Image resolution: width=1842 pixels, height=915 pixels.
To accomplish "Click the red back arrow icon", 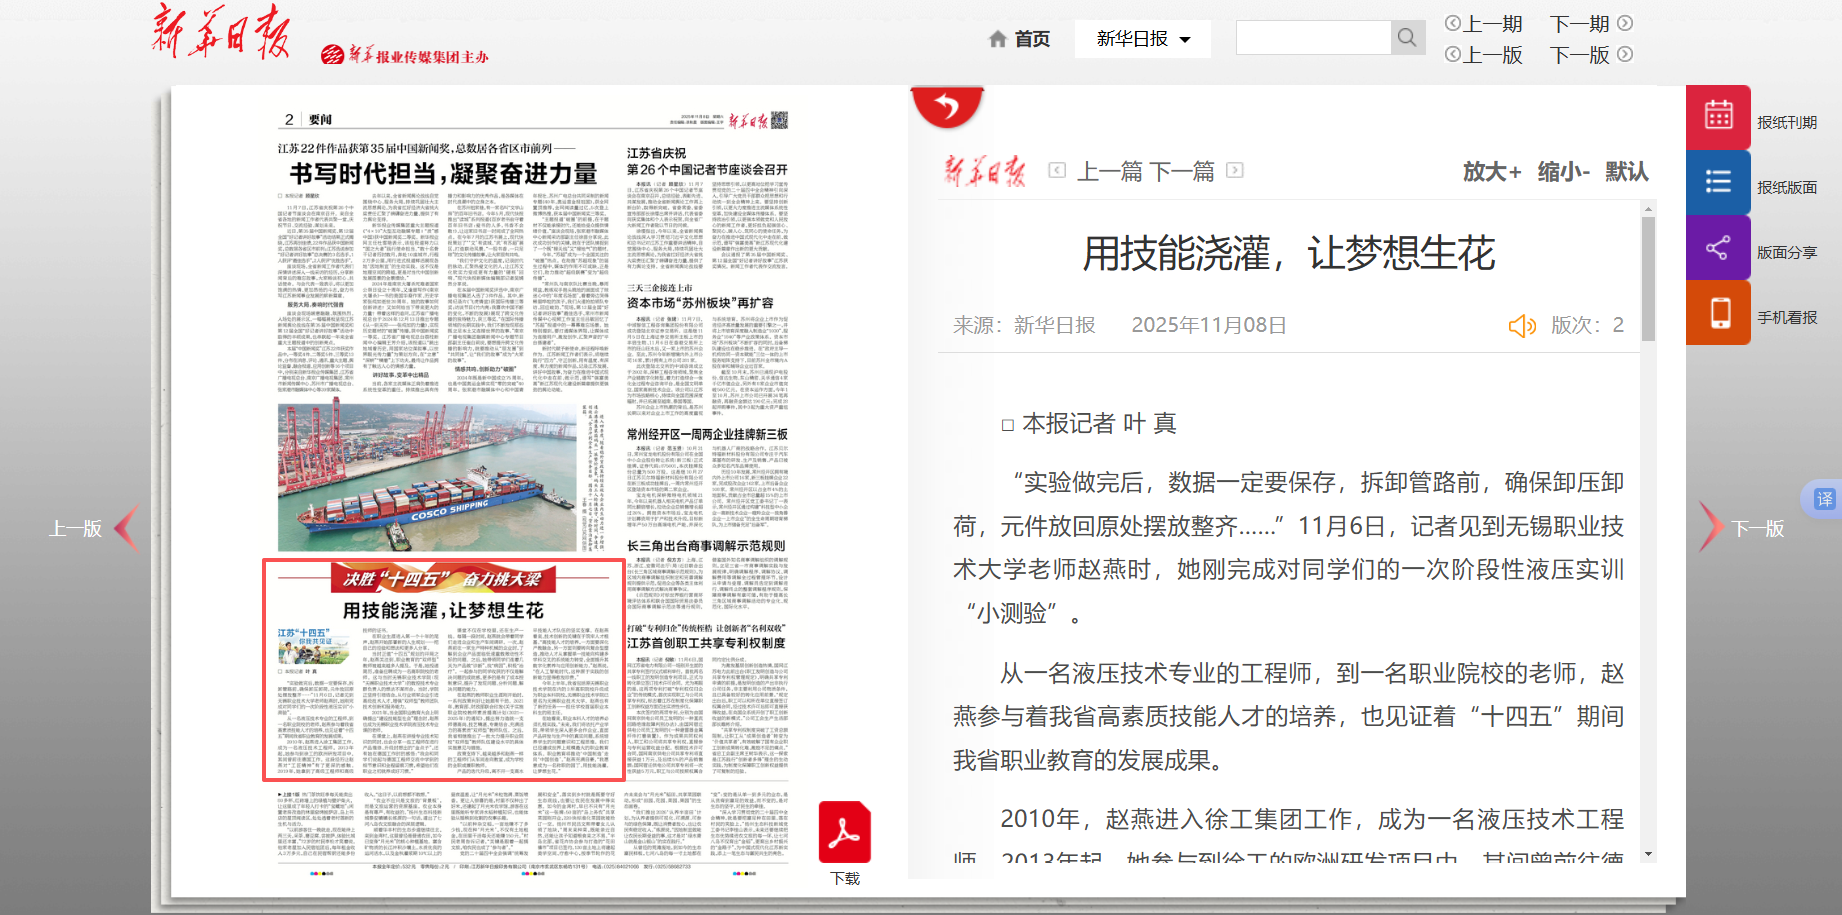I will [x=946, y=106].
